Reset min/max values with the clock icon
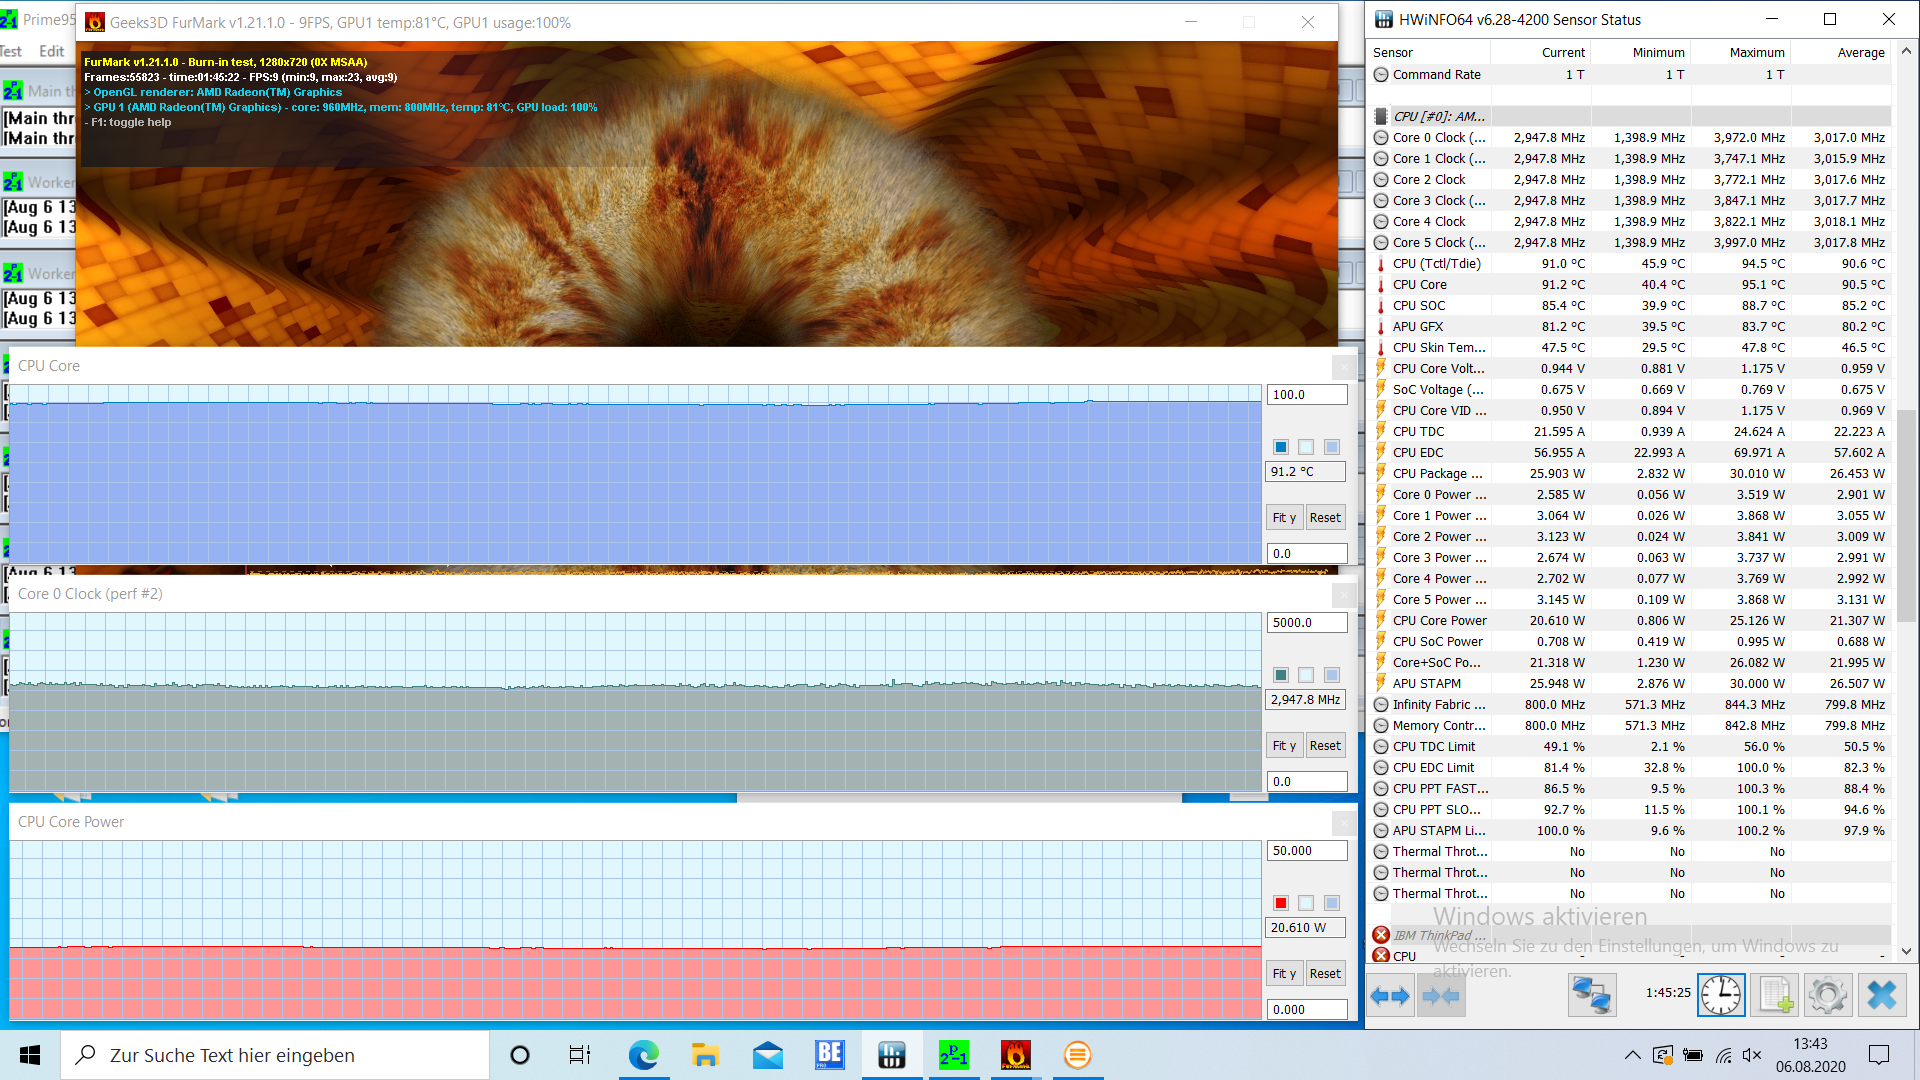 (1721, 996)
